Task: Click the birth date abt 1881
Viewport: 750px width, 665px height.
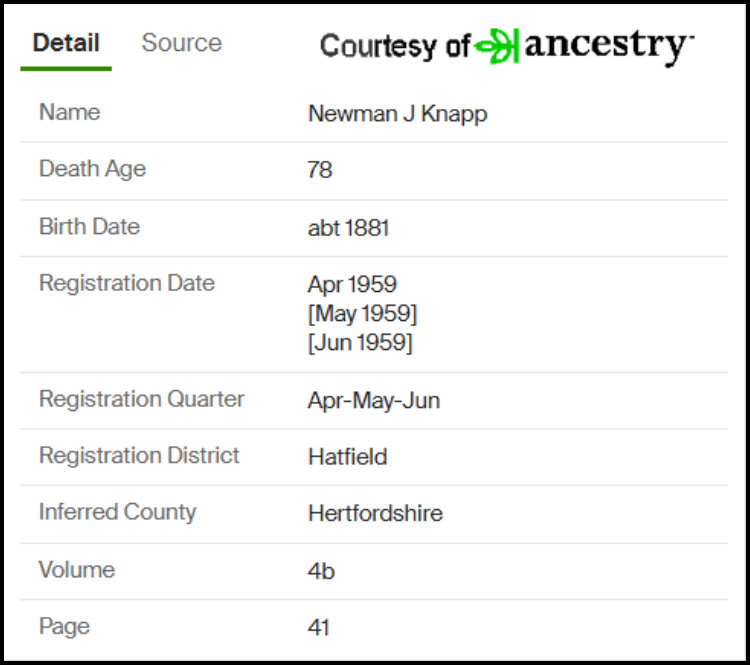Action: [348, 228]
